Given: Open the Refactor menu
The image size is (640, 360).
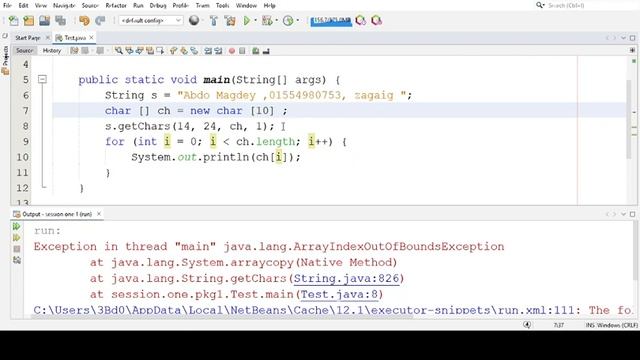Looking at the screenshot, I should (x=116, y=5).
